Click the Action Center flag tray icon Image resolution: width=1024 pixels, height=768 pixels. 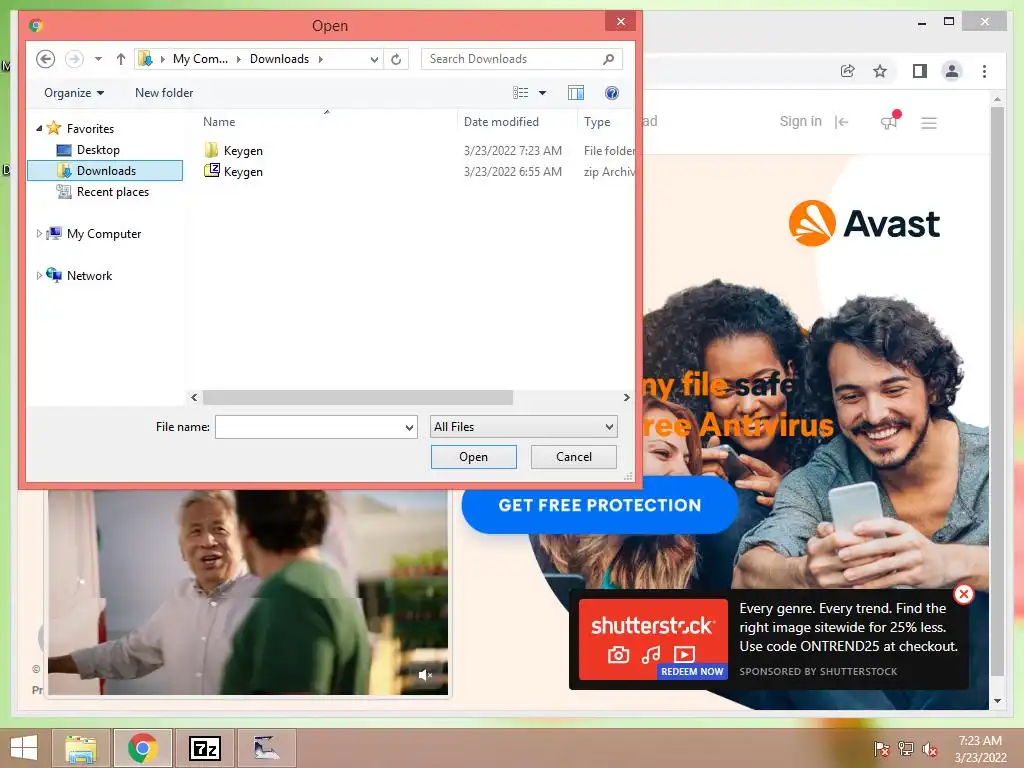pyautogui.click(x=882, y=749)
